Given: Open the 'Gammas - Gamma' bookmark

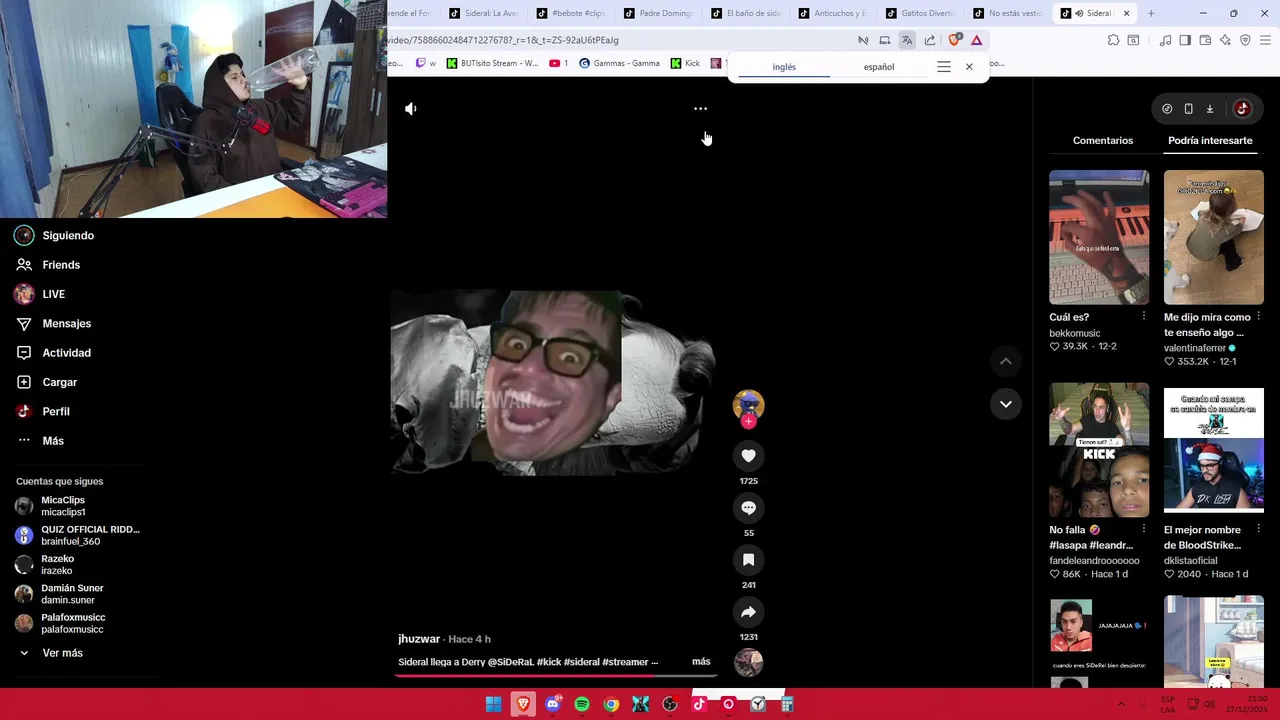Looking at the screenshot, I should coord(620,63).
